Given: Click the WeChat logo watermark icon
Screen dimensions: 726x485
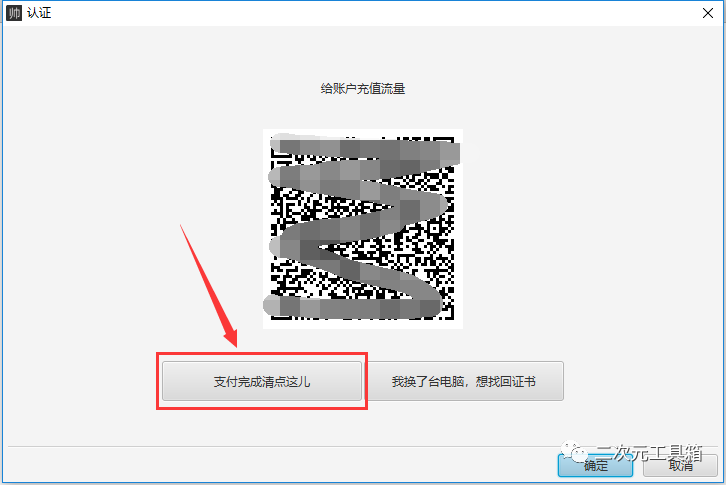Looking at the screenshot, I should click(574, 452).
